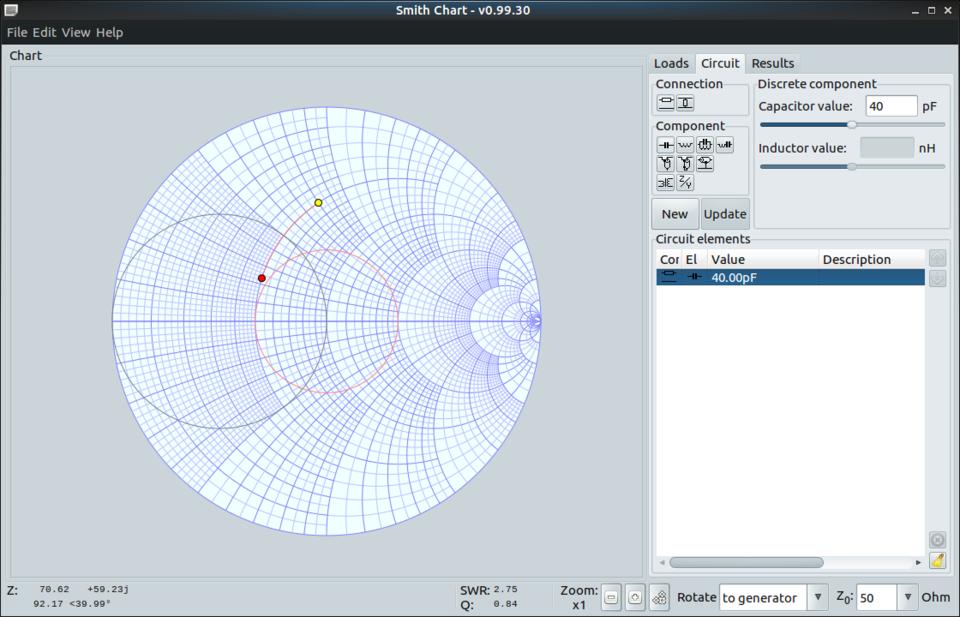Click the zoom fit rectangle icon
The height and width of the screenshot is (617, 960).
[x=611, y=598]
